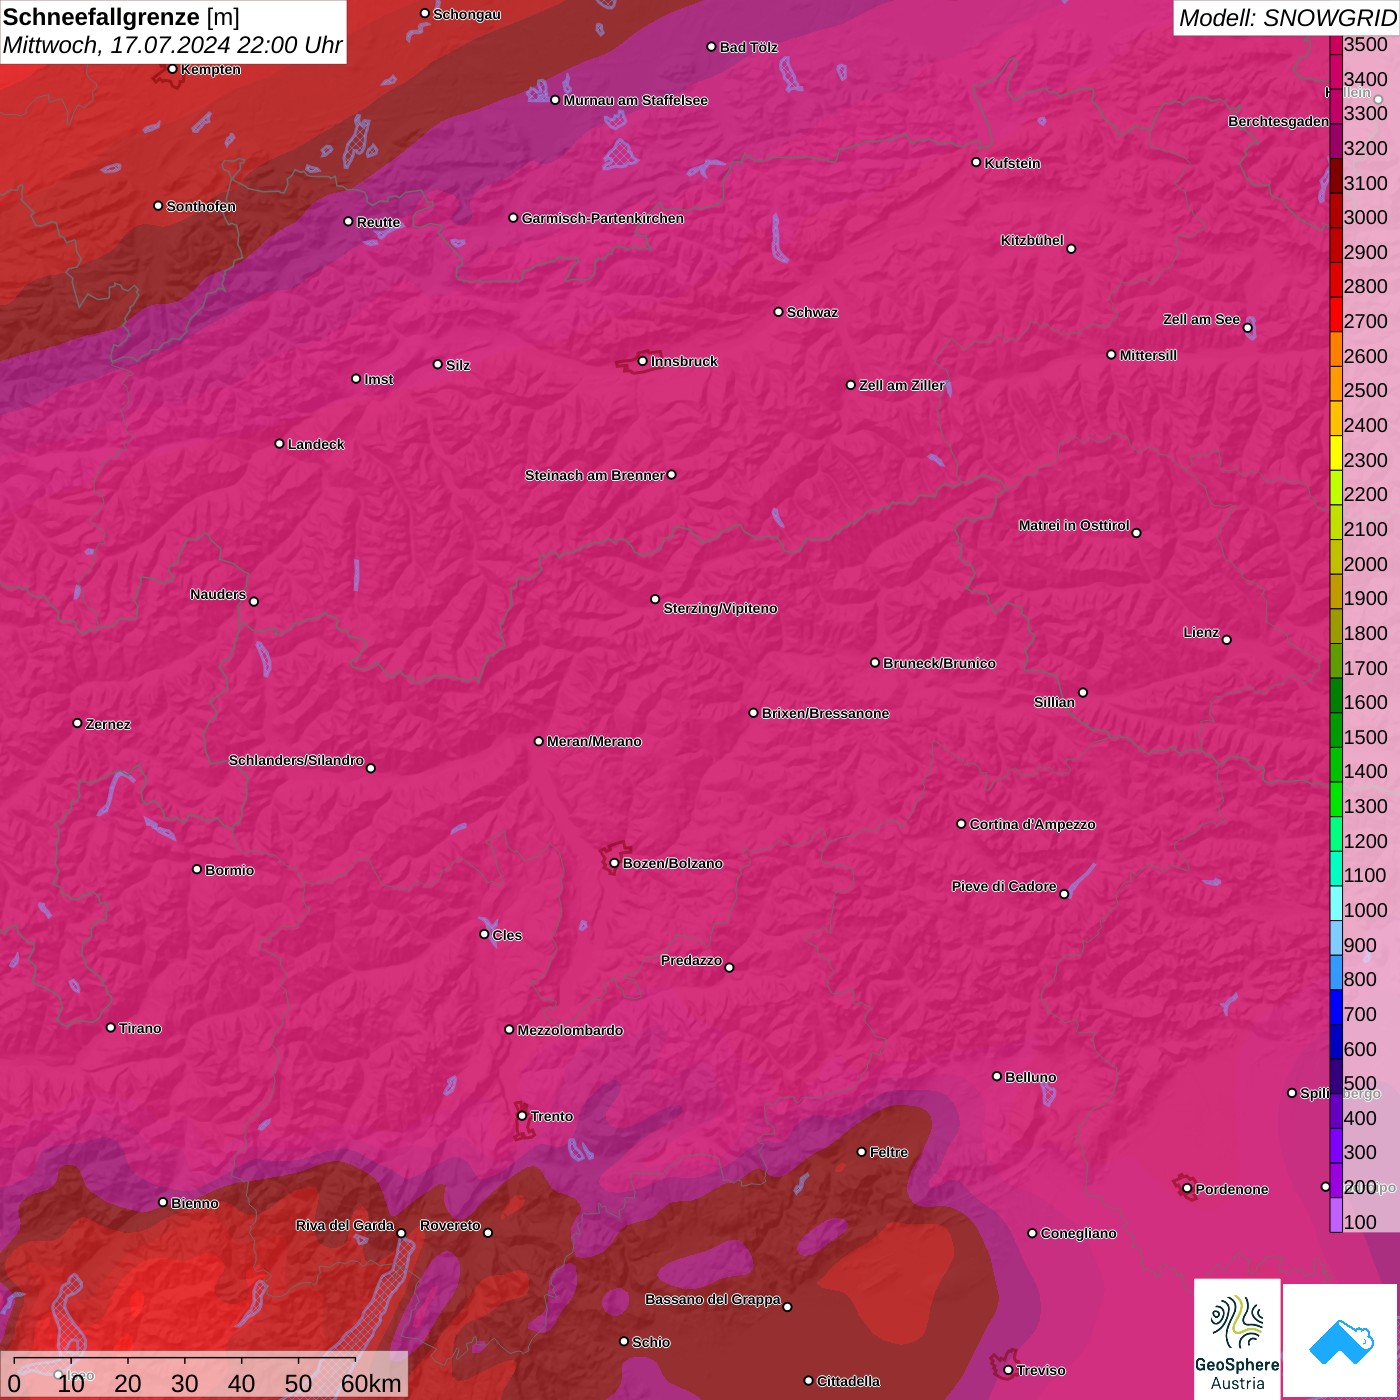The image size is (1400, 1400).
Task: Click the date Mittwoch, 17.07.2024 22:00 Uhr
Action: (x=173, y=45)
